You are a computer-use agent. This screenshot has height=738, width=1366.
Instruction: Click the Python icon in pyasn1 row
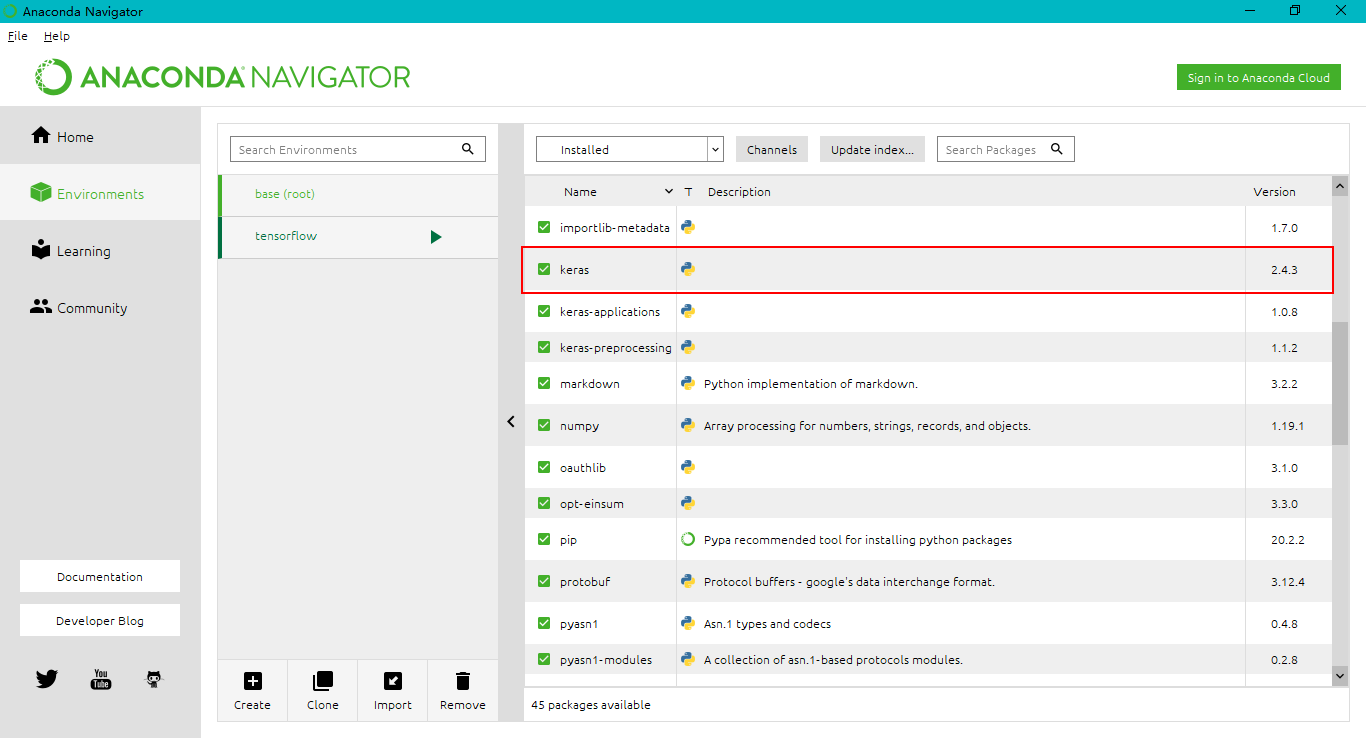(x=688, y=623)
